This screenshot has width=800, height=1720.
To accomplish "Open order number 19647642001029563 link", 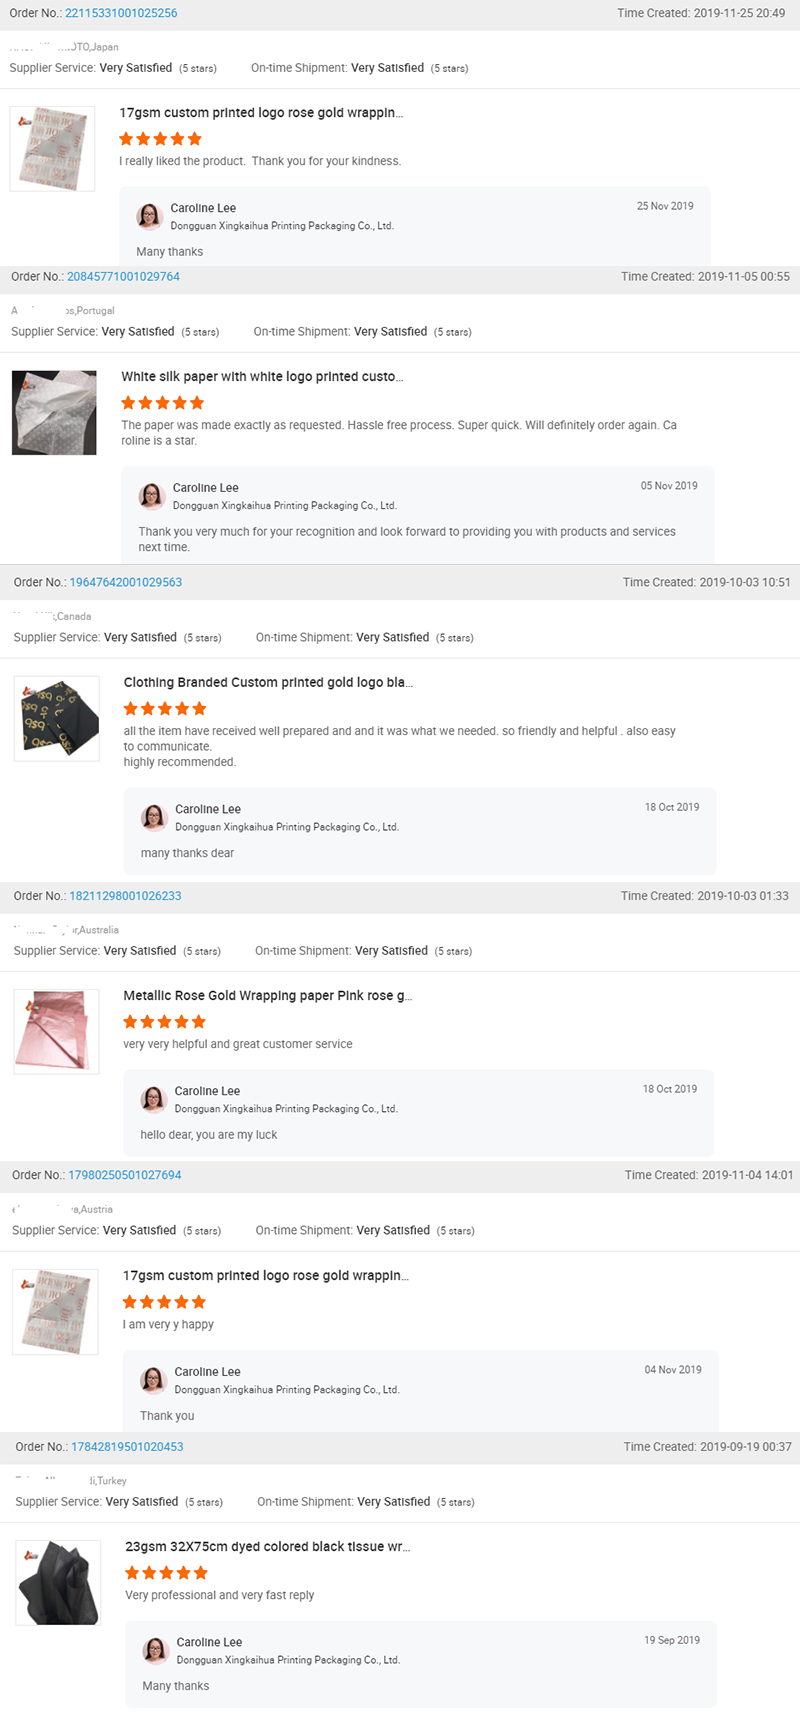I will coord(125,582).
